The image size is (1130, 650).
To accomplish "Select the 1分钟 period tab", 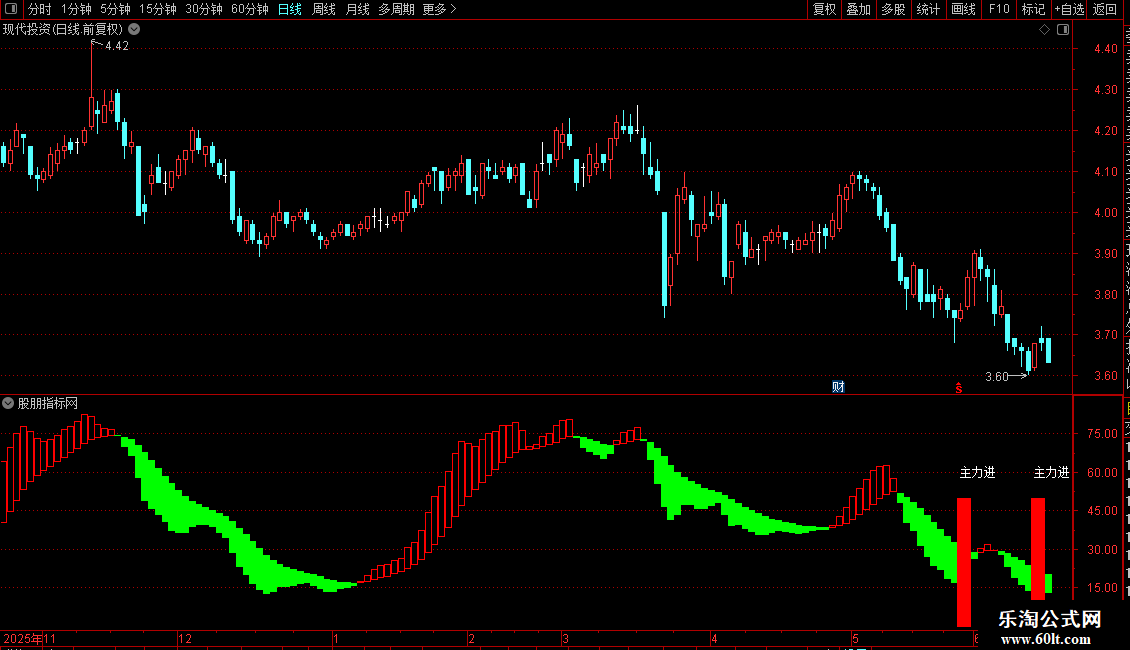I will click(76, 9).
